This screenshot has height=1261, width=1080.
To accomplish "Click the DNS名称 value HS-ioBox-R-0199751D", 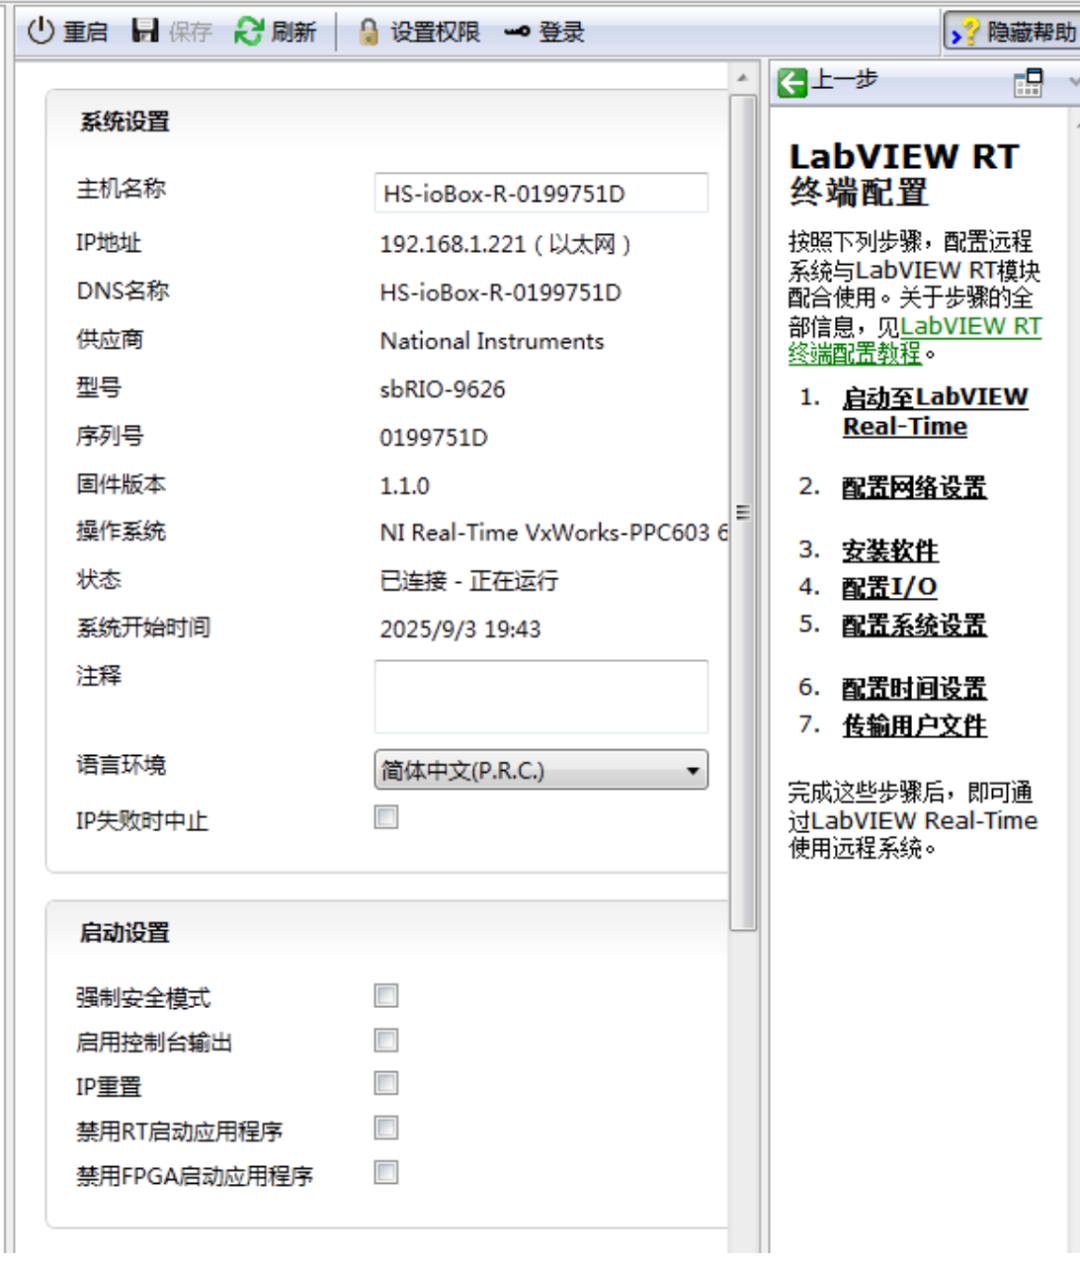I will pyautogui.click(x=500, y=292).
